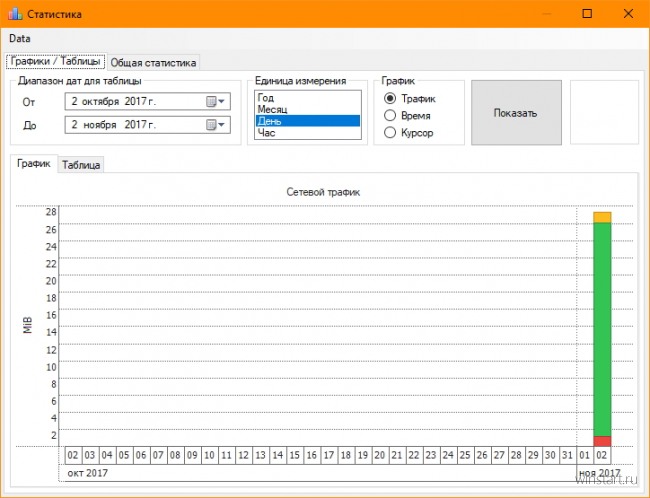Select Год in the unit list
This screenshot has height=498, width=650.
pyautogui.click(x=308, y=98)
